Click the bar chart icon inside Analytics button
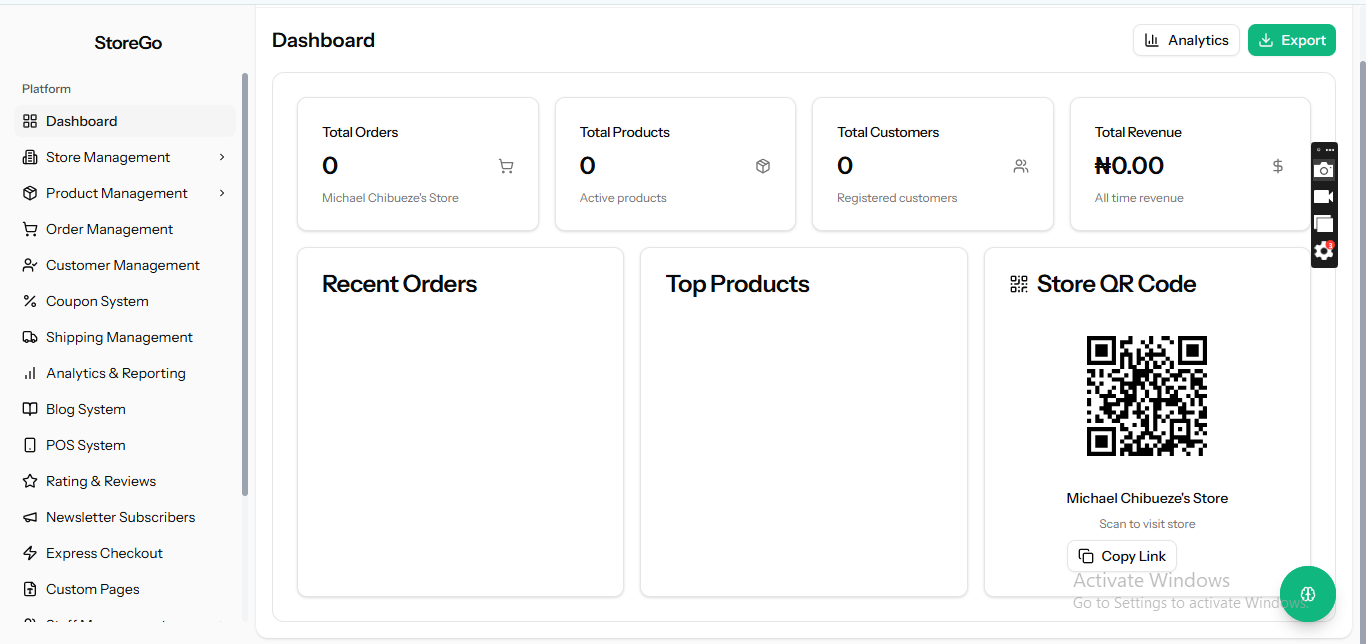Image resolution: width=1366 pixels, height=644 pixels. [1152, 40]
